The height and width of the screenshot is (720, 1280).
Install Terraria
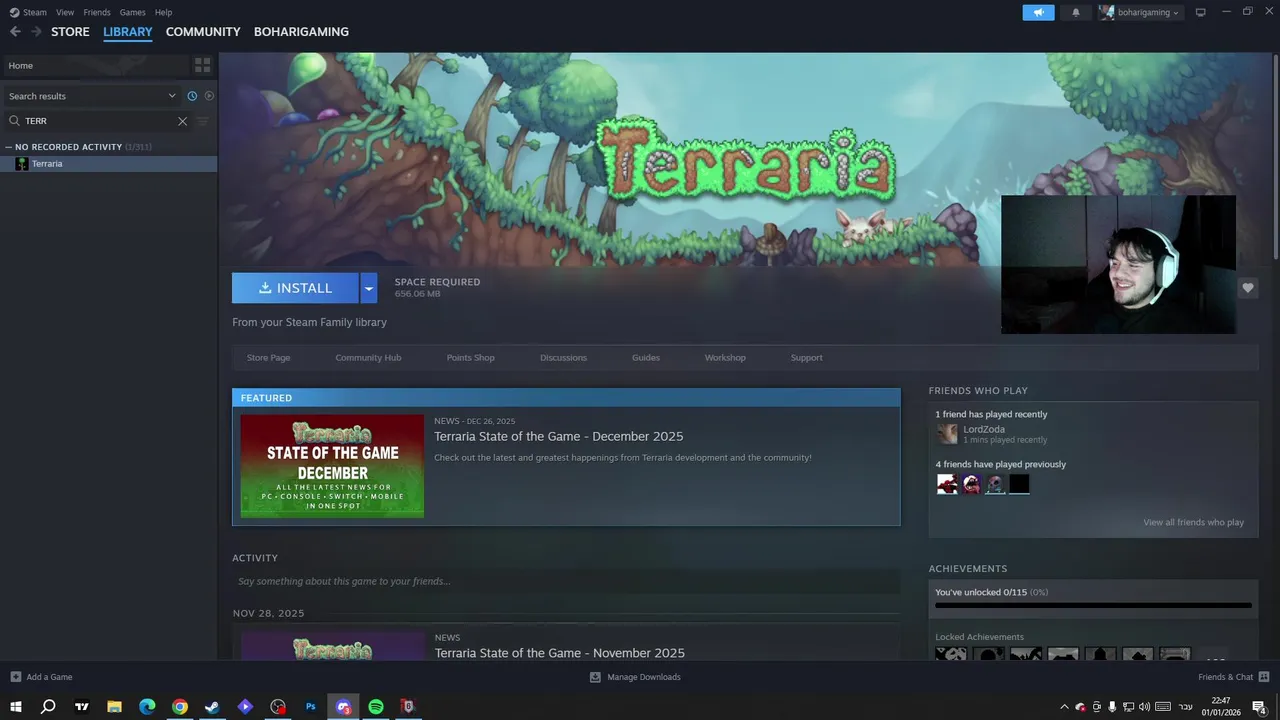[295, 288]
